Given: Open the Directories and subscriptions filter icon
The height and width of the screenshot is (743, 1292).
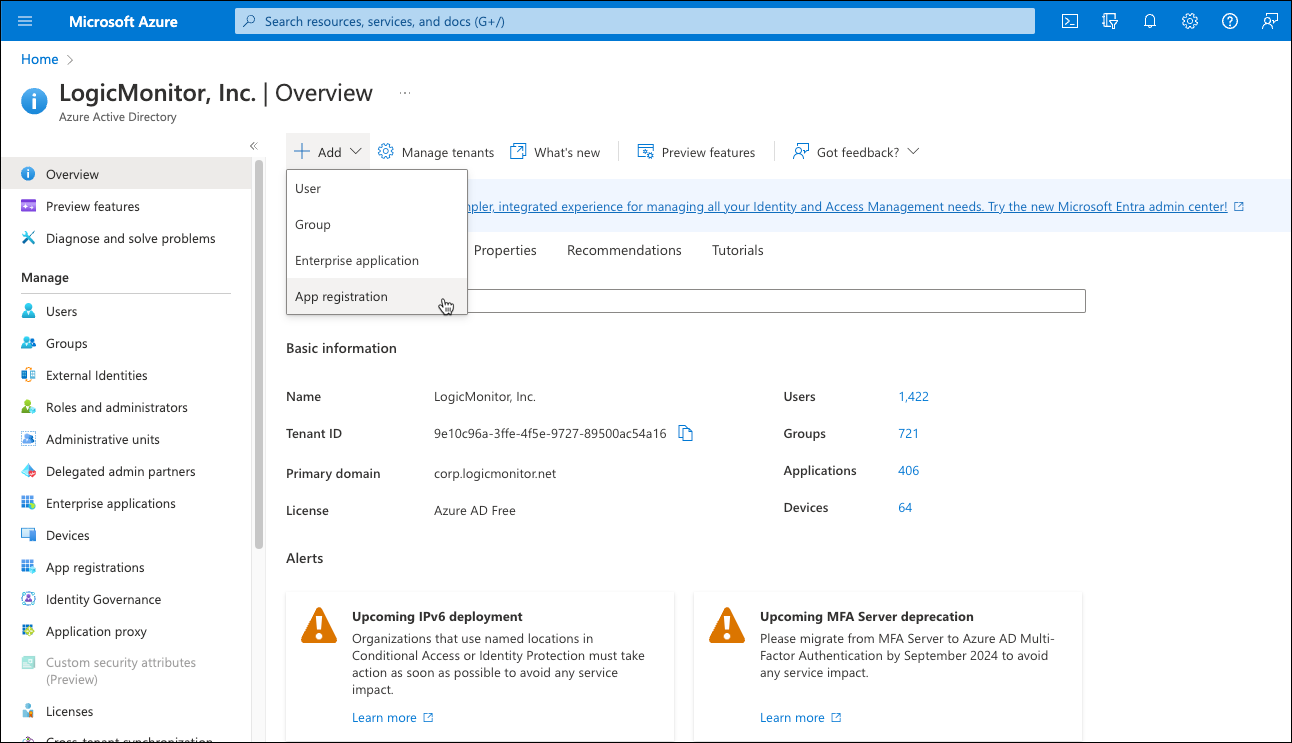Looking at the screenshot, I should pyautogui.click(x=1110, y=21).
